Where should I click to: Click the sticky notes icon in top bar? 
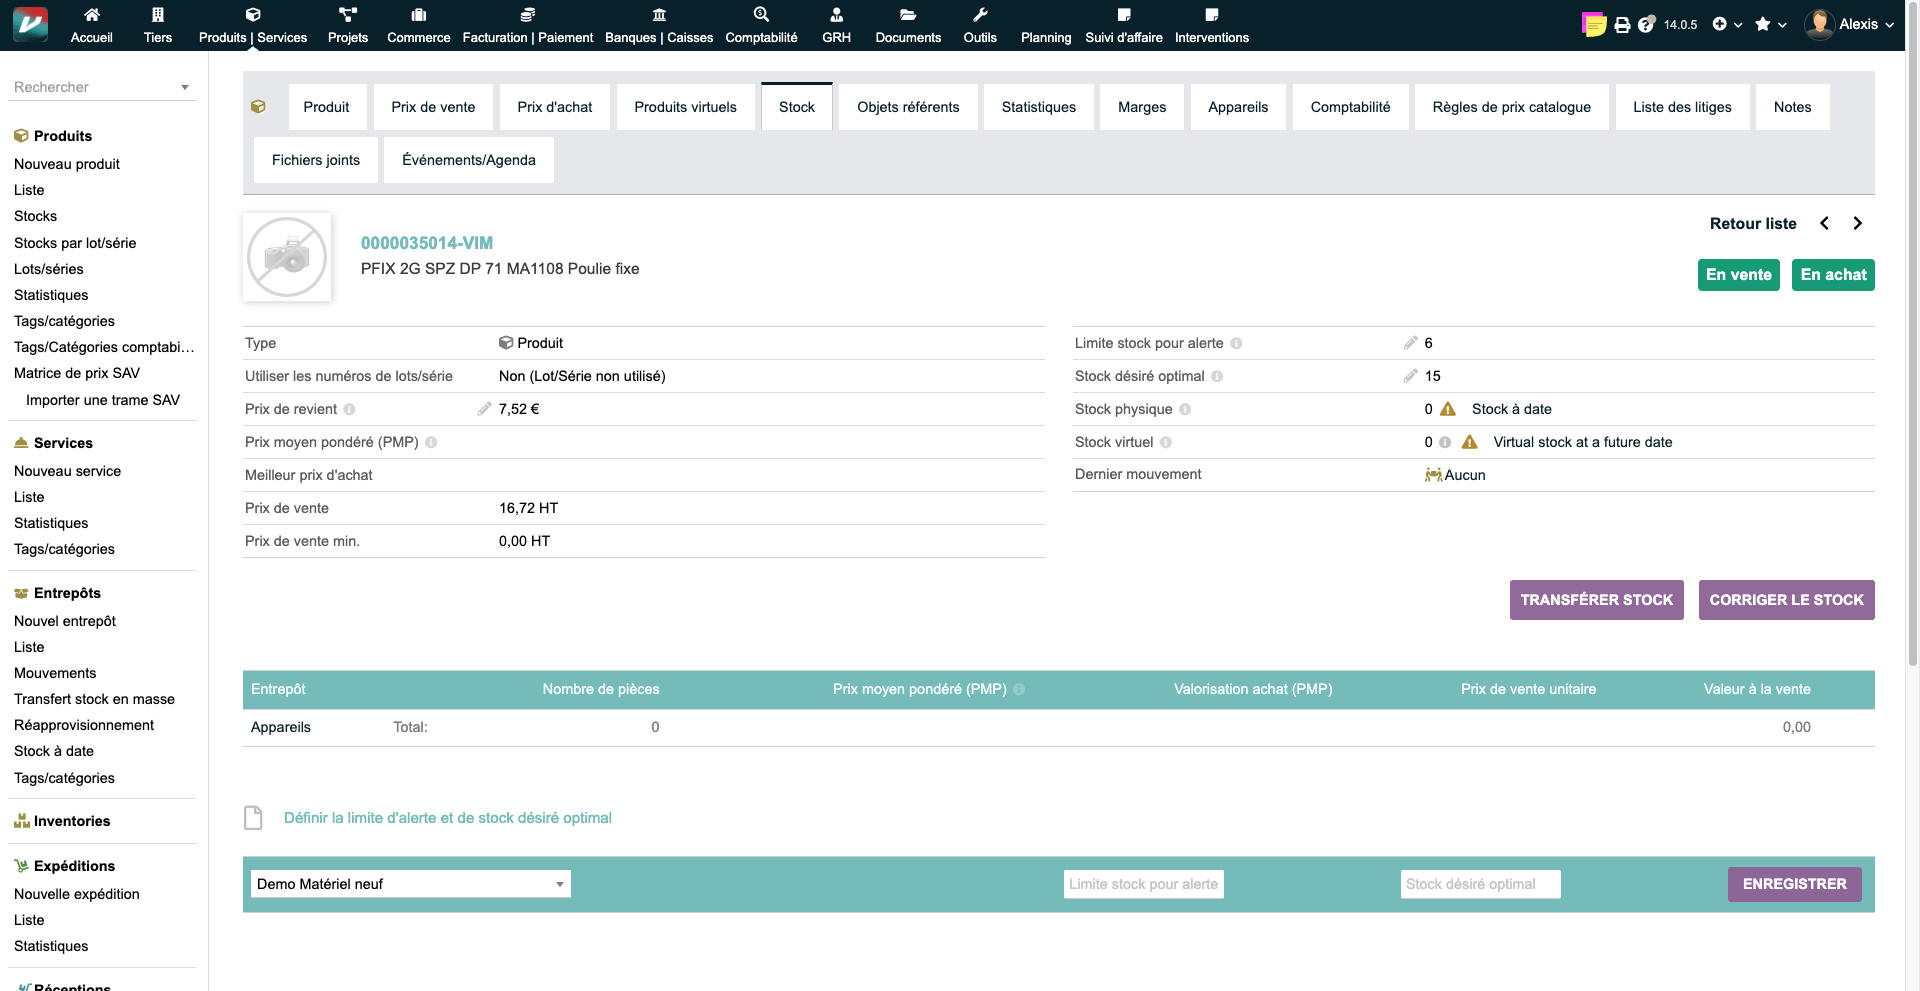(1594, 24)
